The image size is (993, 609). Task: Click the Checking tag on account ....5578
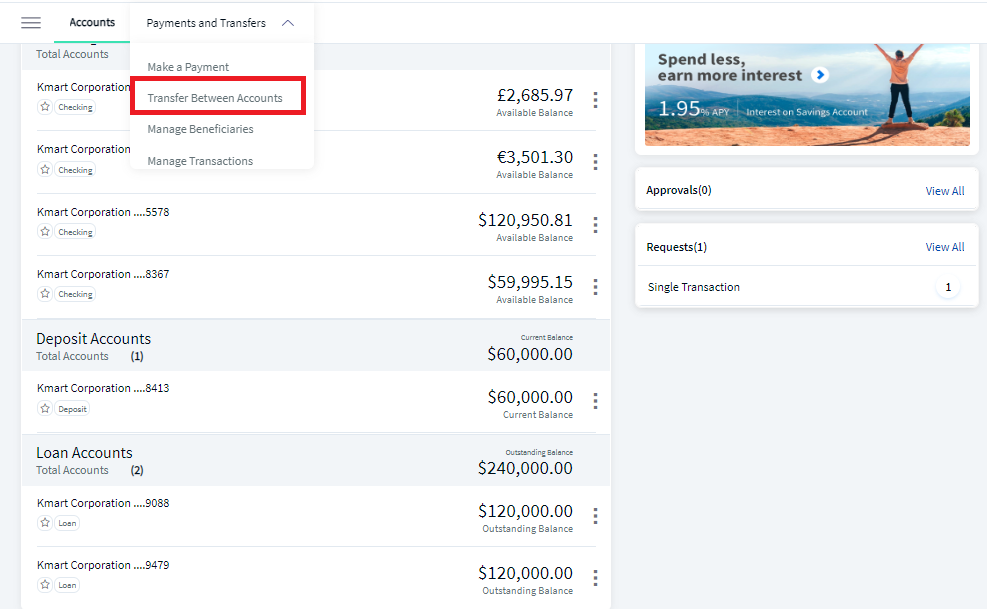click(75, 232)
